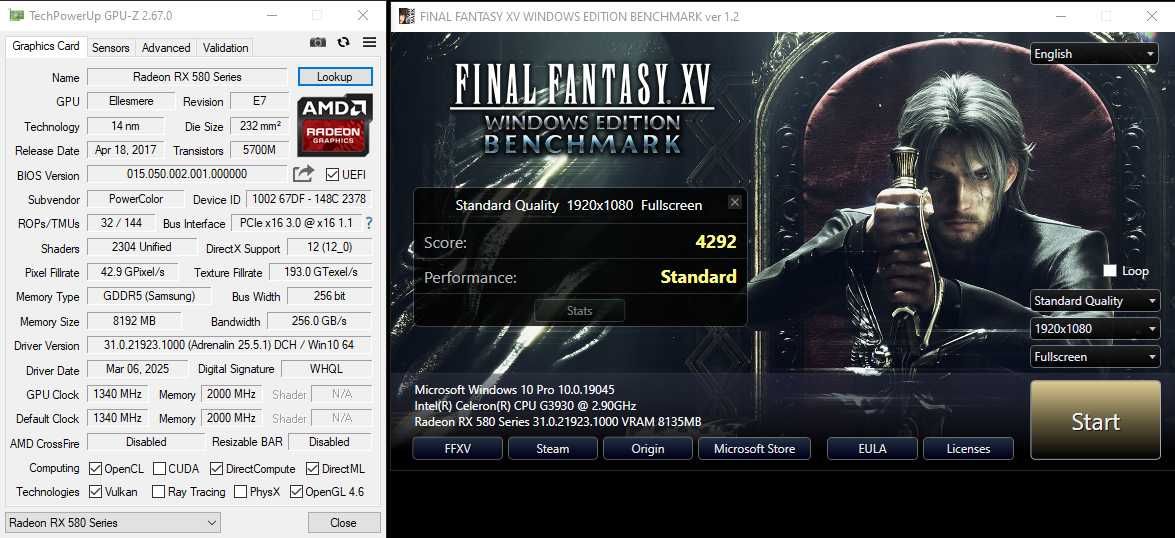
Task: Click the GPU-Z Close button
Action: tap(344, 522)
